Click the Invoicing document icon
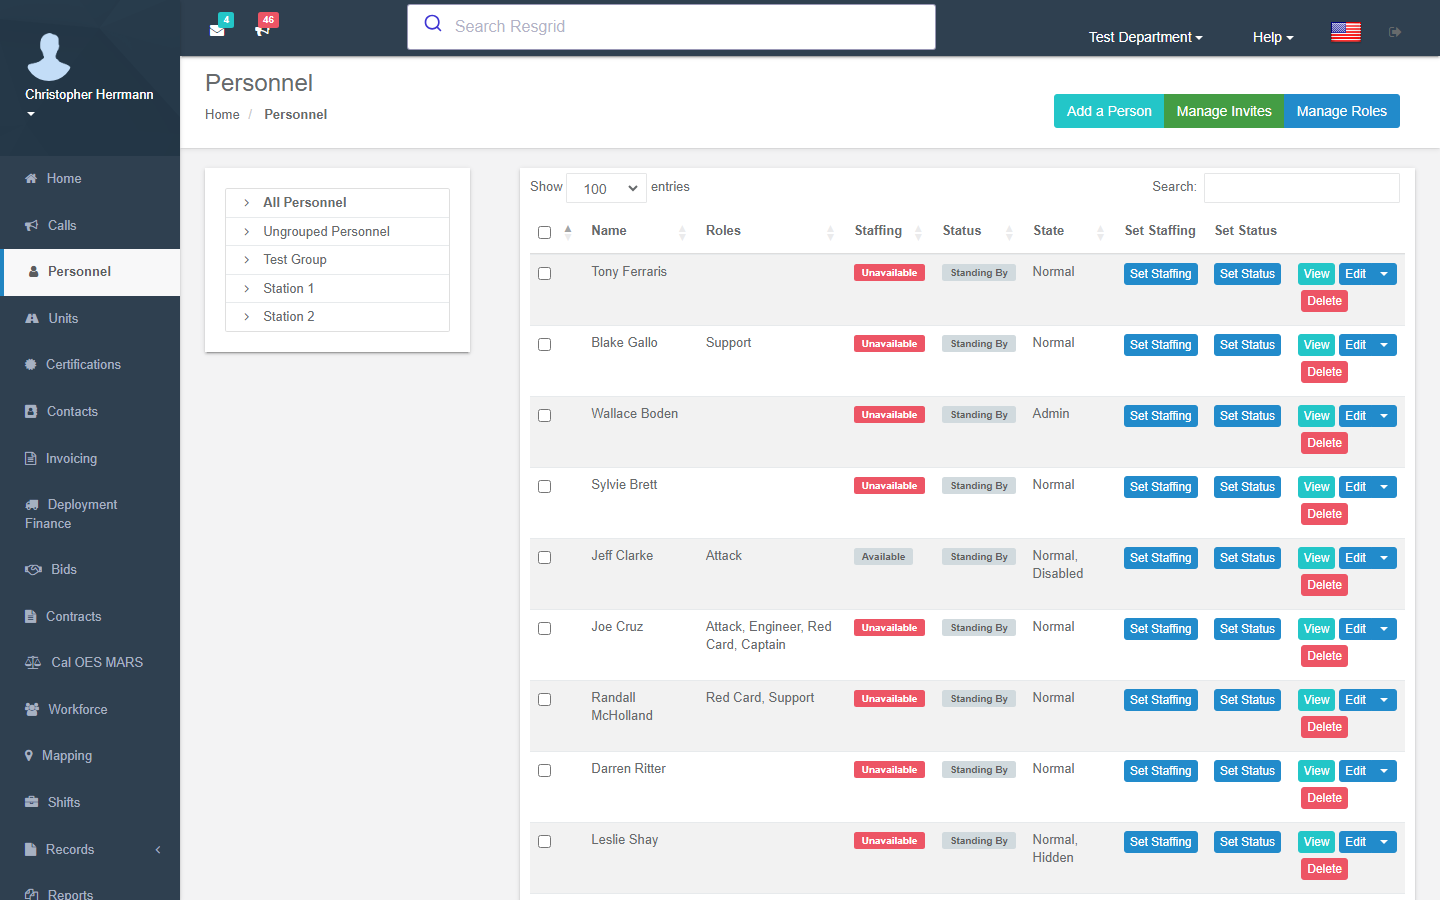1440x900 pixels. pos(30,458)
